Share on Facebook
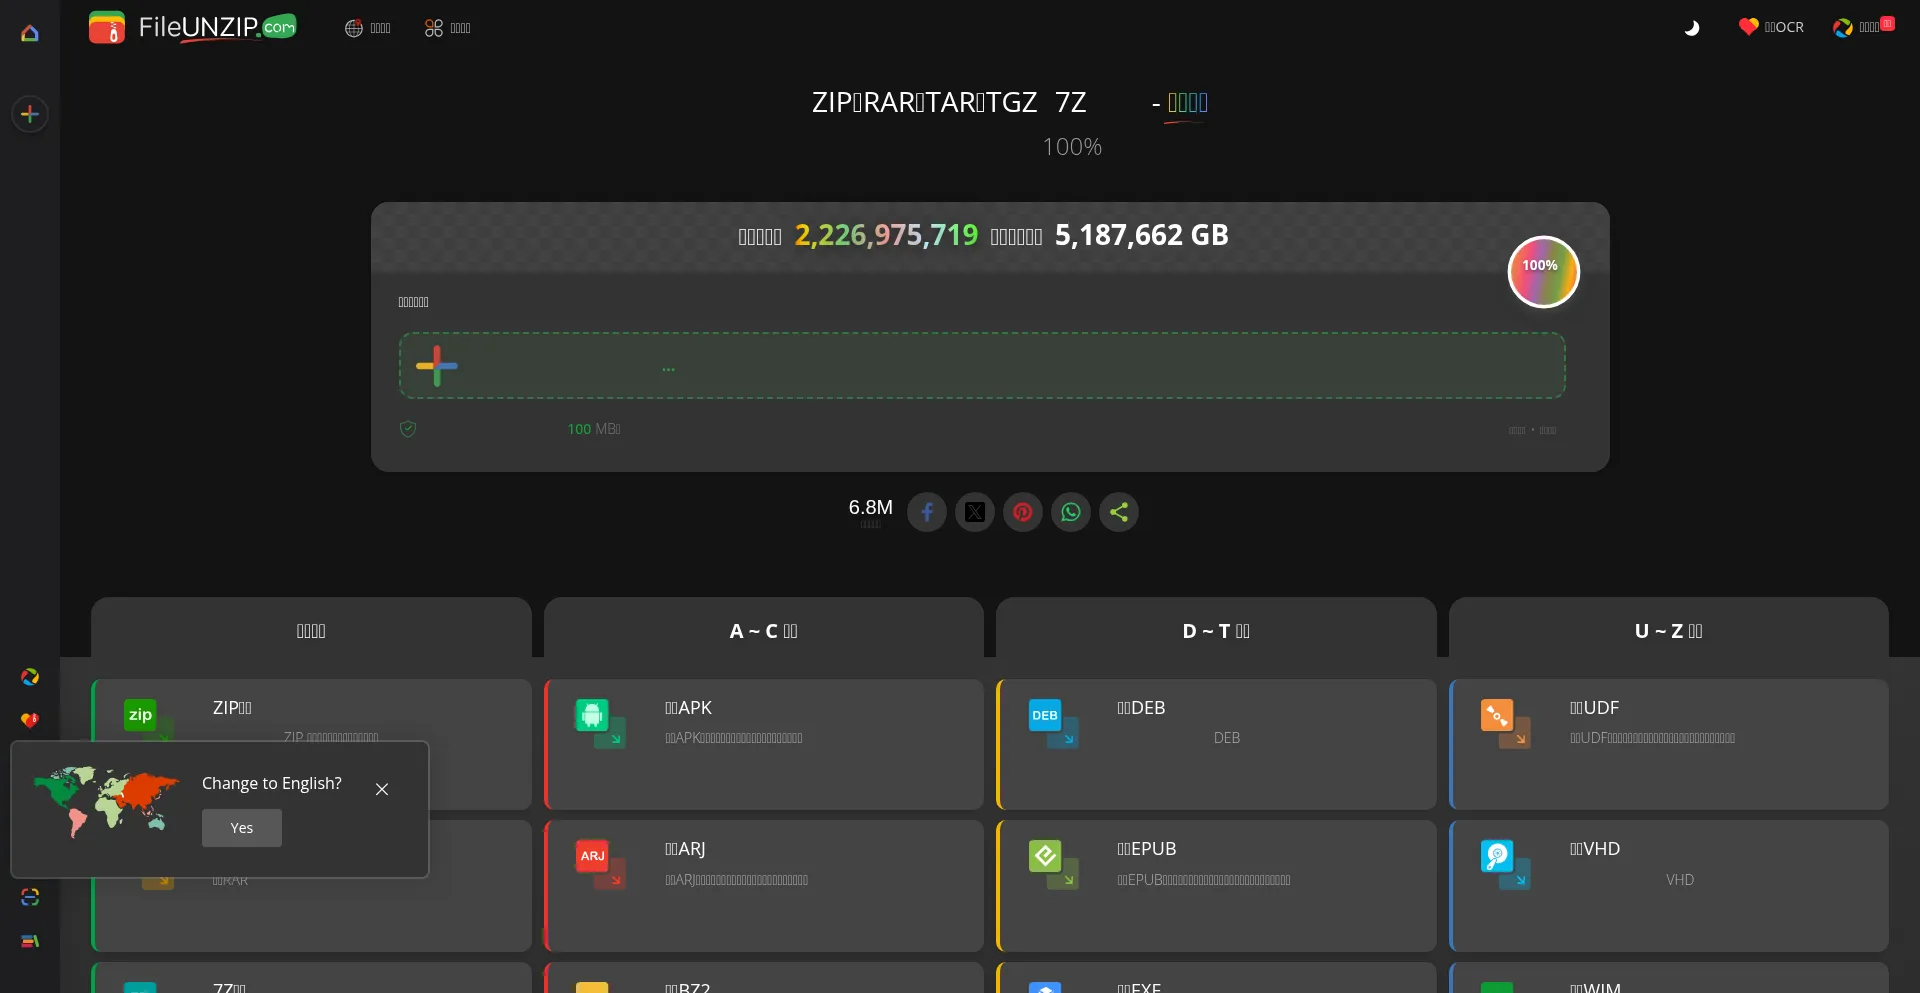 tap(927, 512)
